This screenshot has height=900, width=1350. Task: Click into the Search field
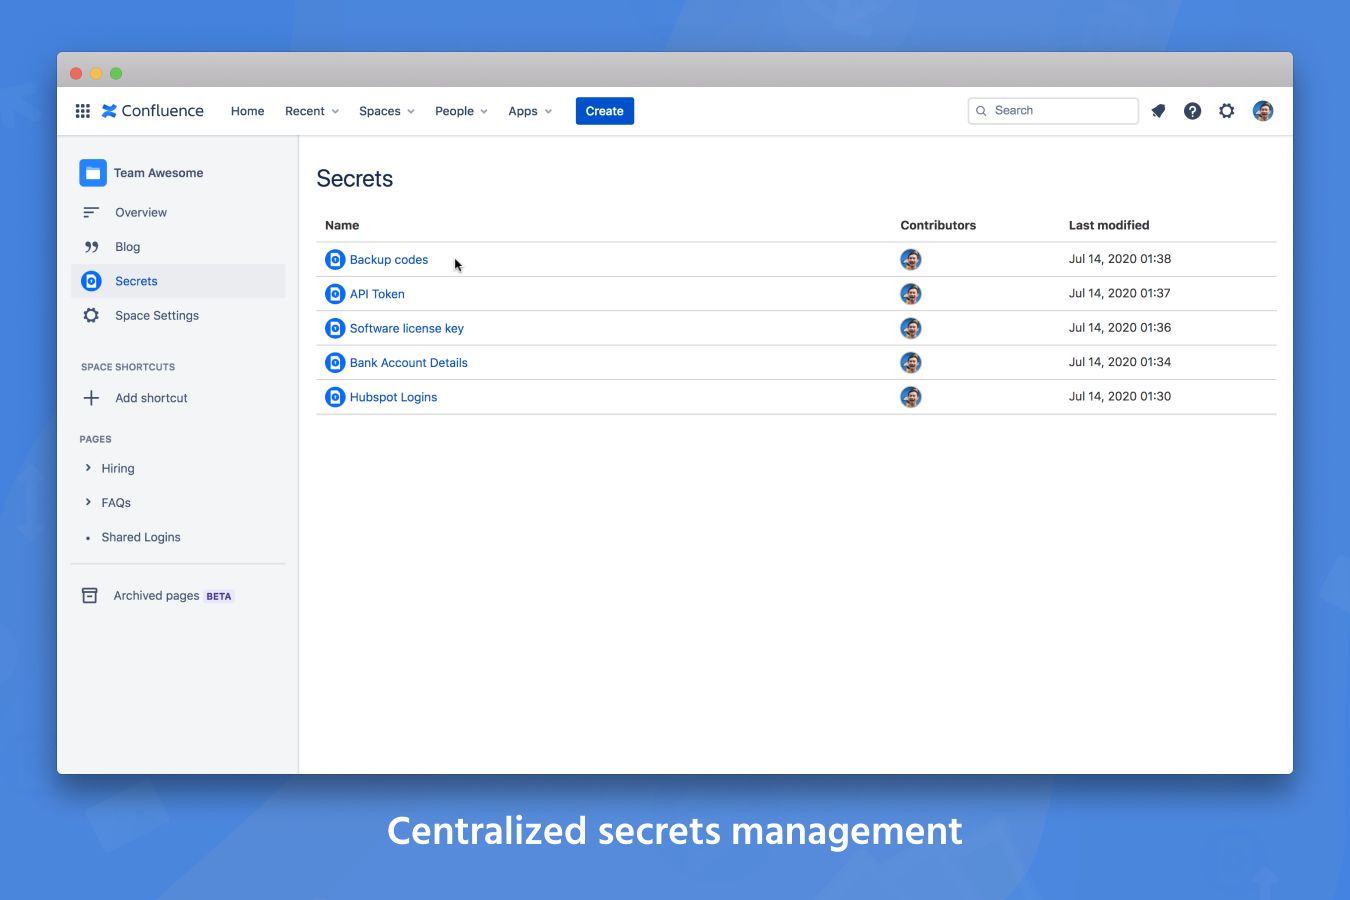click(x=1053, y=111)
